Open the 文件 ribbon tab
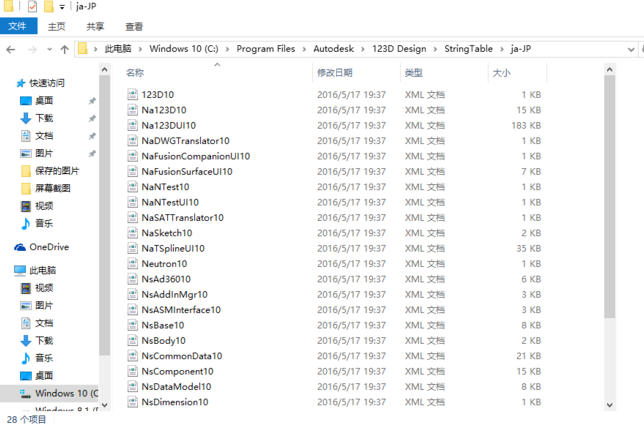Image resolution: width=644 pixels, height=426 pixels. pyautogui.click(x=18, y=26)
